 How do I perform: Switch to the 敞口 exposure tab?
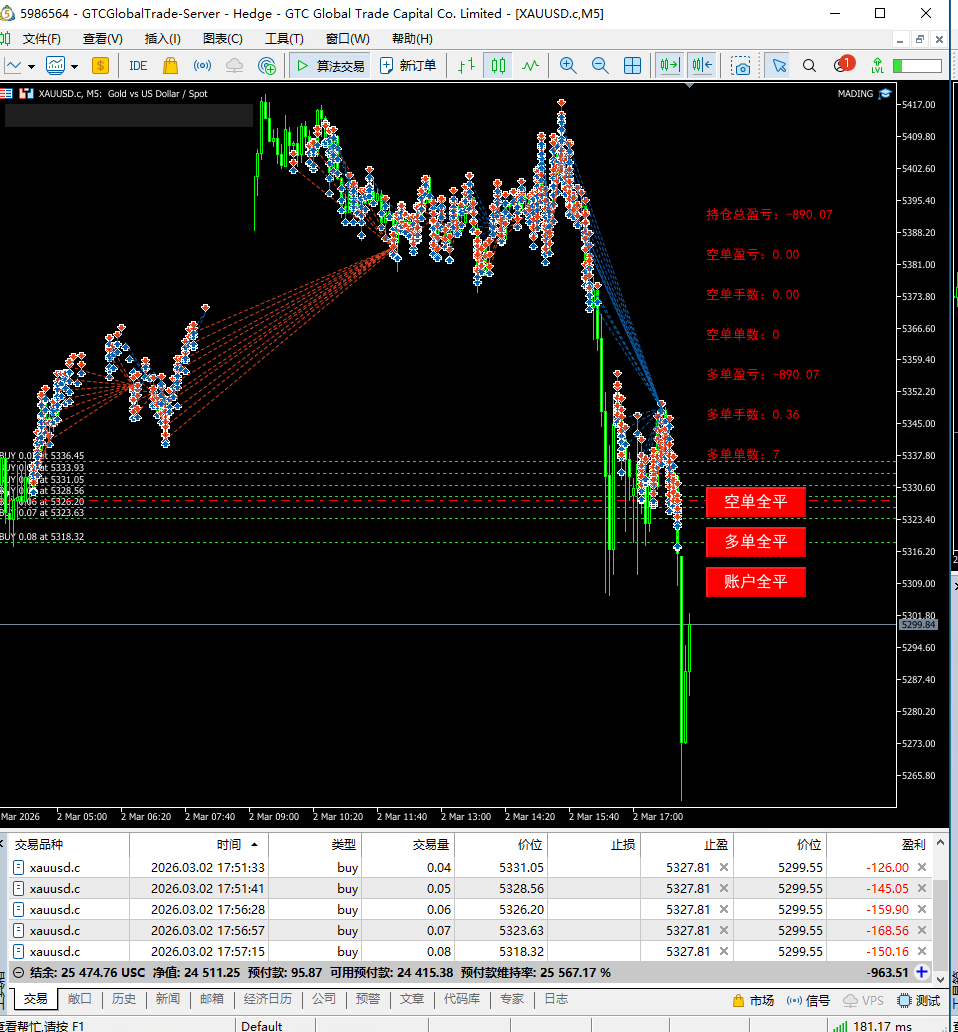[x=80, y=999]
